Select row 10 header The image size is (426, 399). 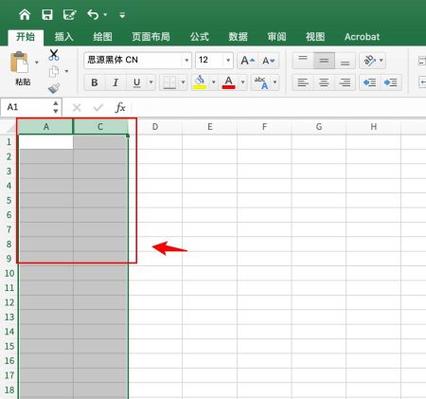pyautogui.click(x=9, y=273)
